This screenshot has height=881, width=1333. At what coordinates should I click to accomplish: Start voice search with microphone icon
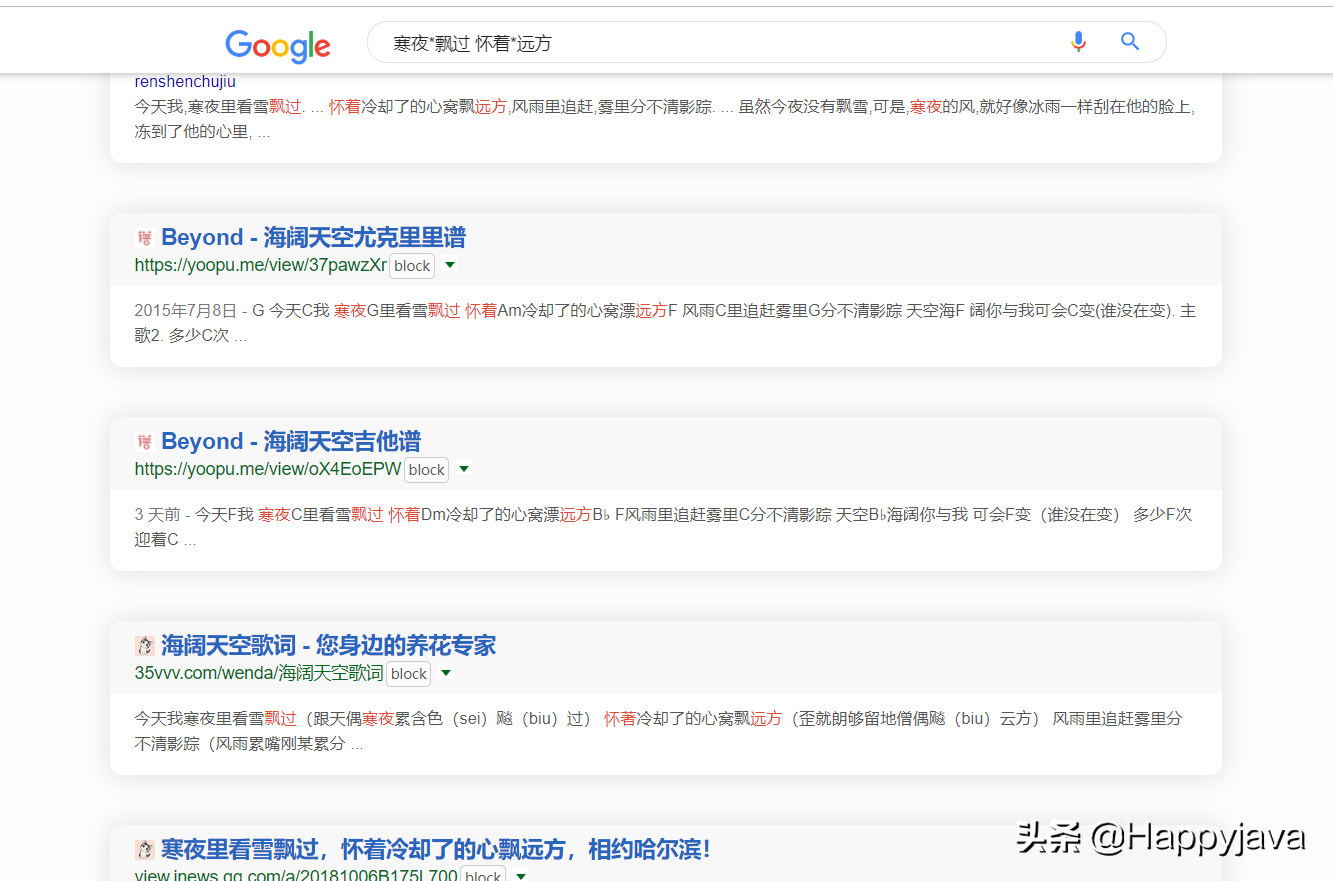[x=1078, y=42]
